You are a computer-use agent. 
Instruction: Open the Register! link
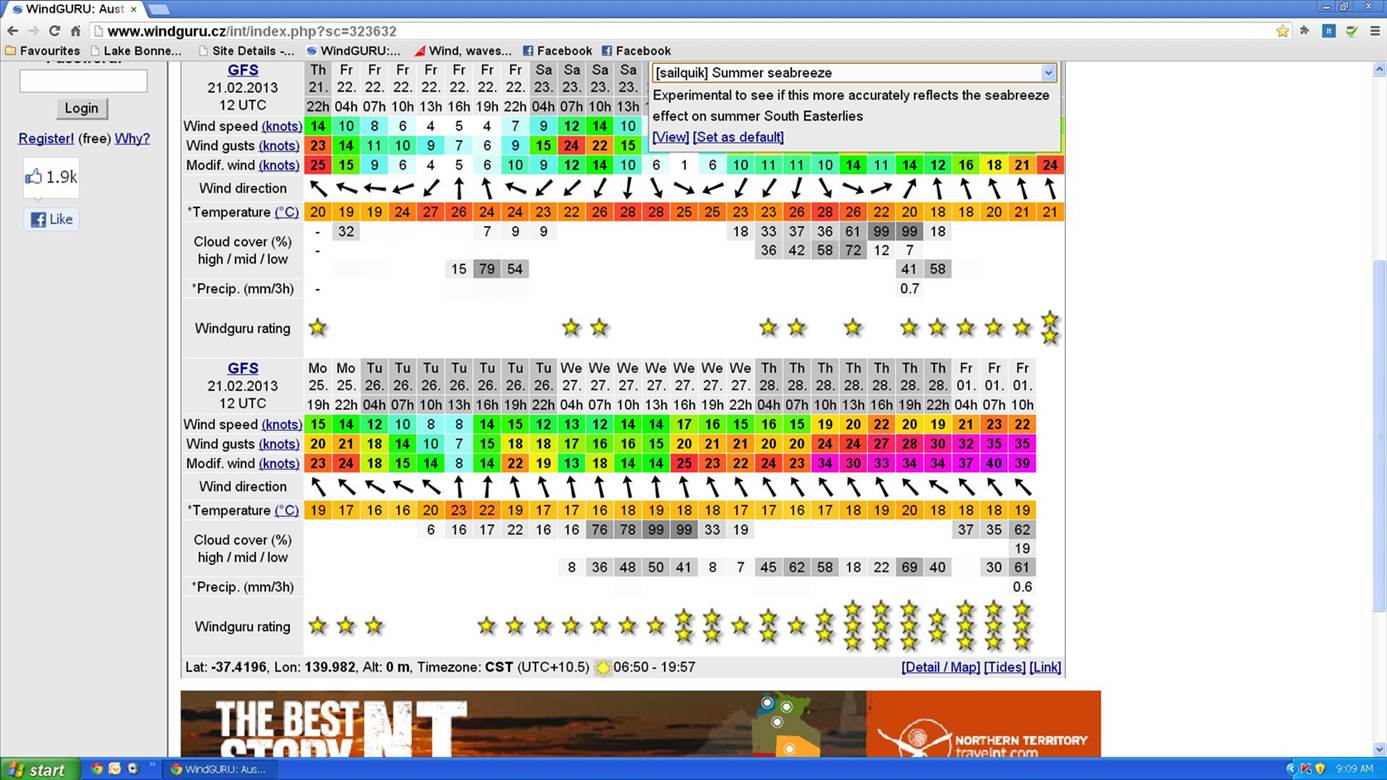click(x=46, y=138)
